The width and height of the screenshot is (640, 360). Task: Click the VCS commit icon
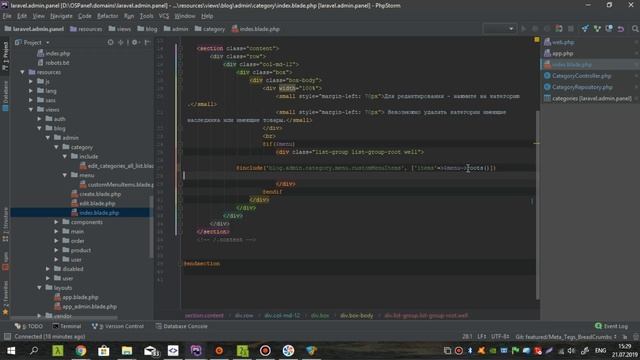pyautogui.click(x=597, y=29)
